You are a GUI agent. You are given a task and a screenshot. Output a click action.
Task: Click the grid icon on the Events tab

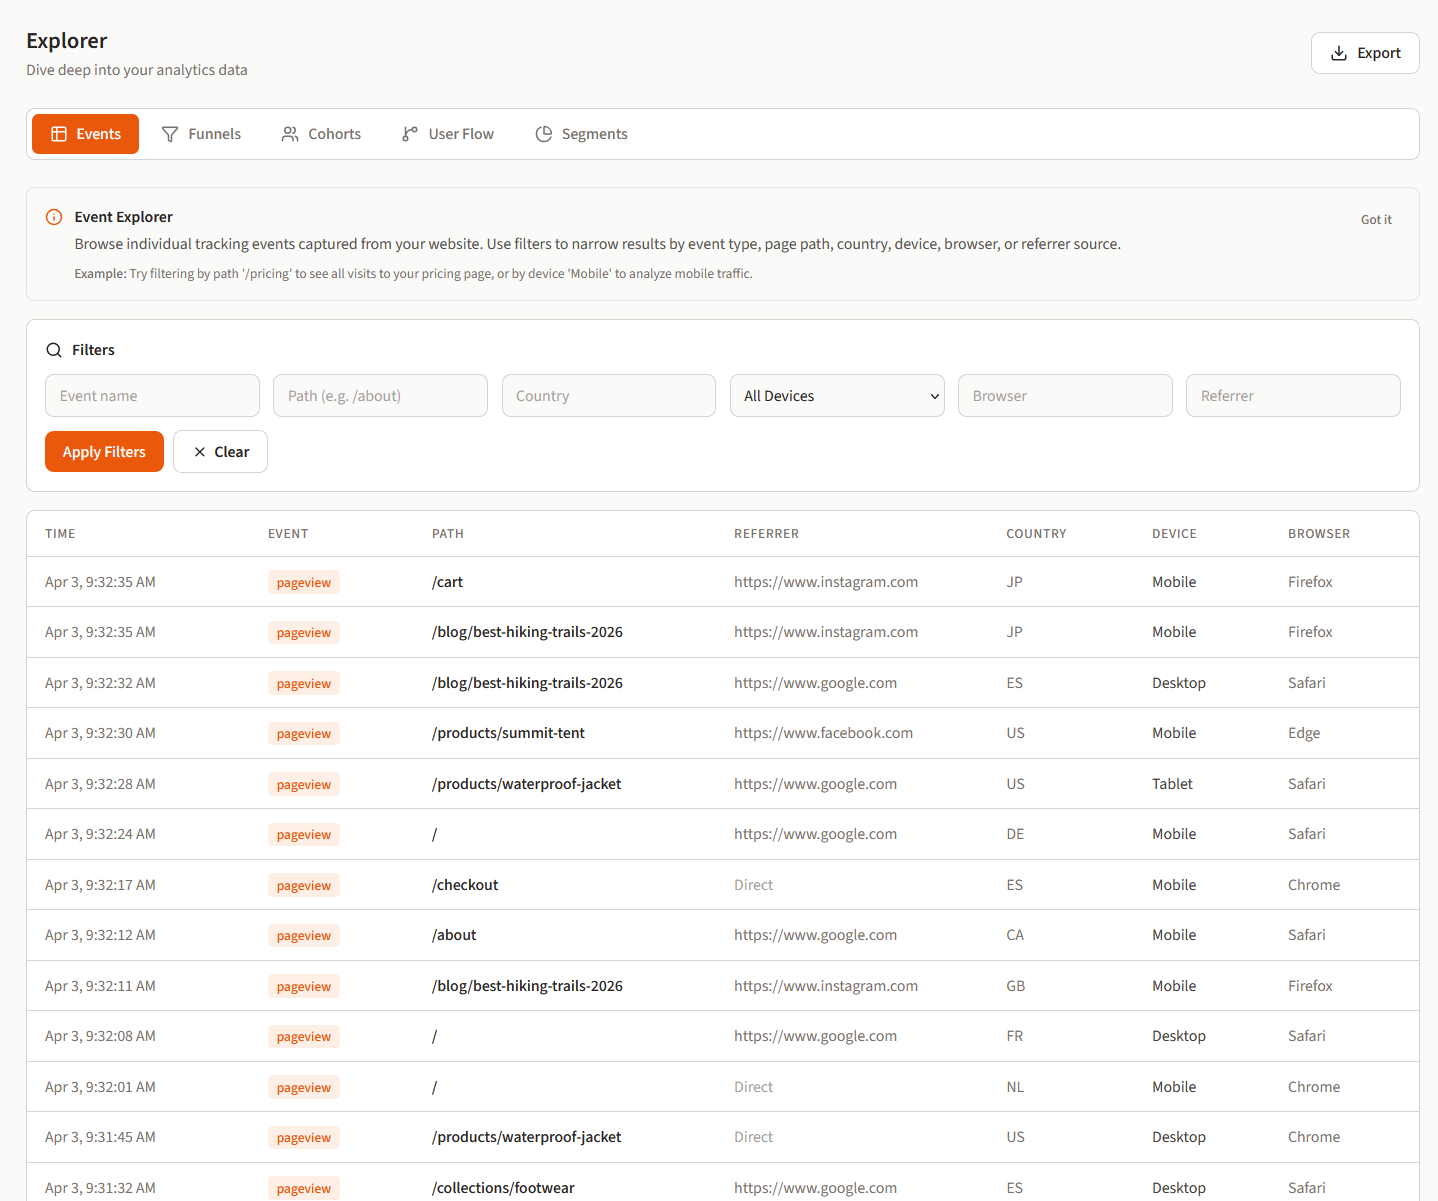tap(59, 133)
